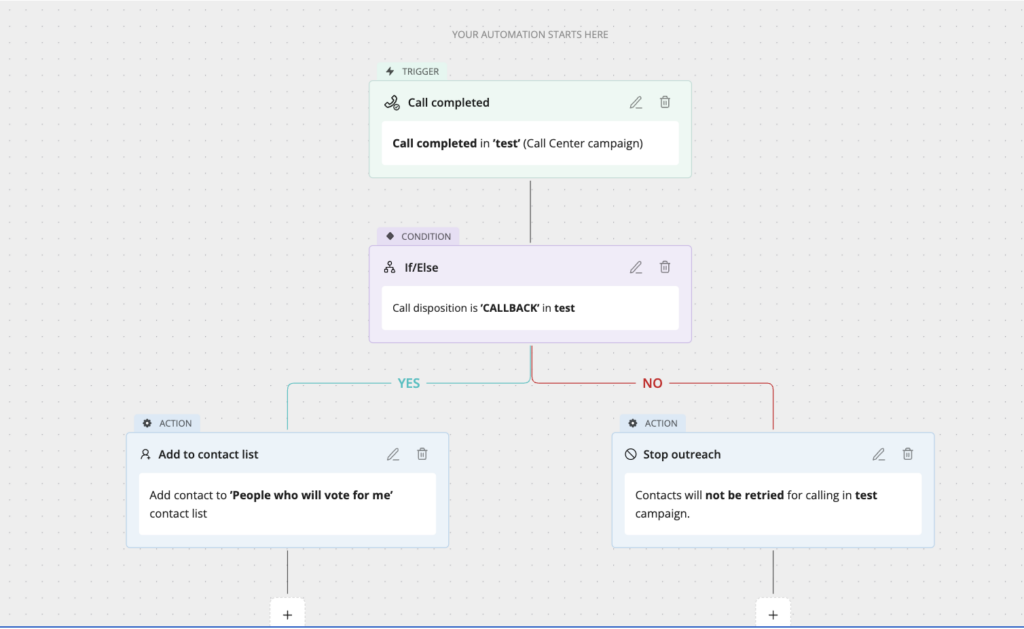
Task: Delete the If/Else condition
Action: click(x=665, y=266)
